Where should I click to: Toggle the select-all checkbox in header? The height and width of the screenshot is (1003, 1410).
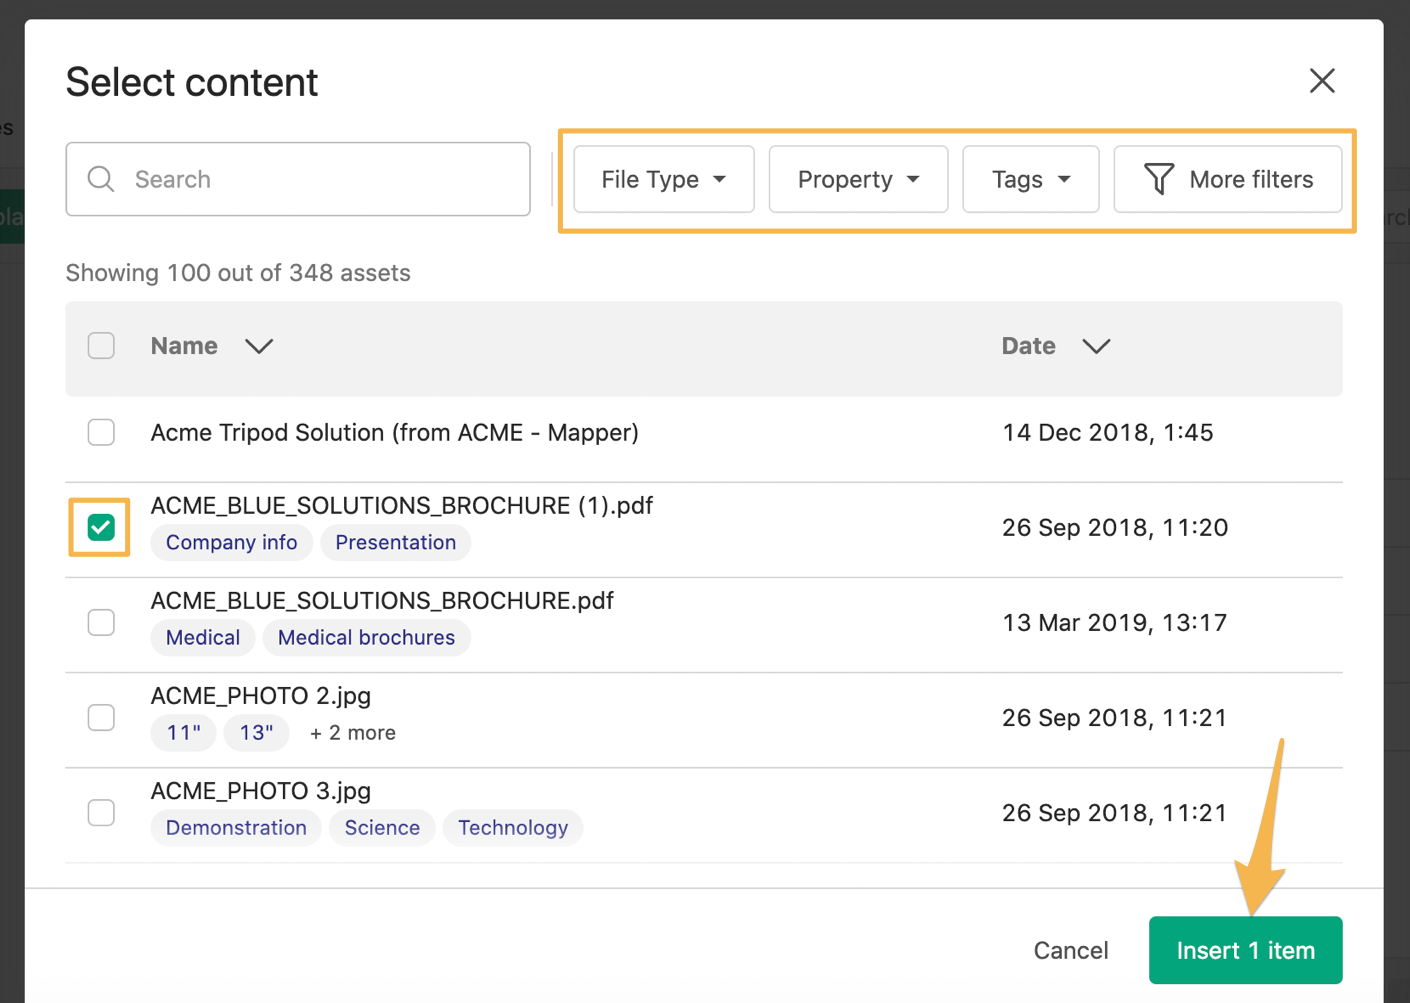101,346
